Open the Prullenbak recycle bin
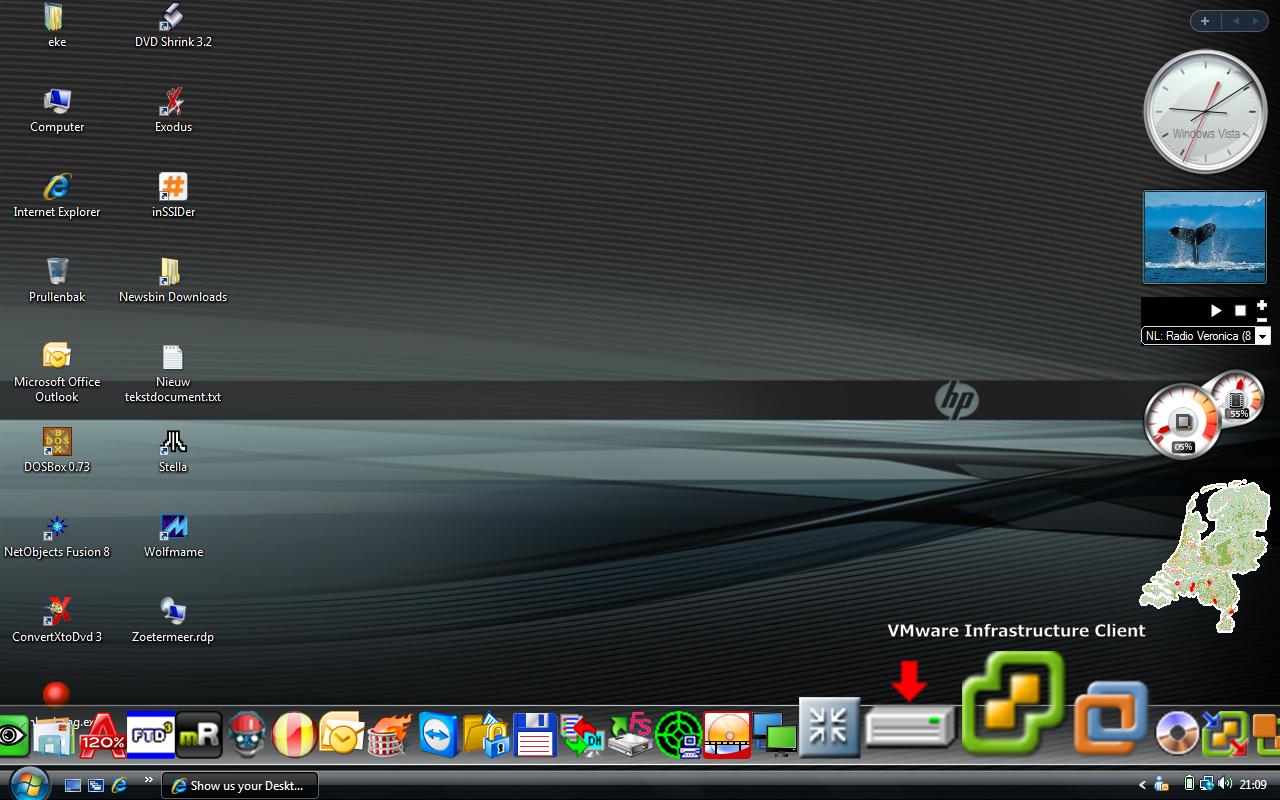Viewport: 1280px width, 800px height. (x=57, y=280)
